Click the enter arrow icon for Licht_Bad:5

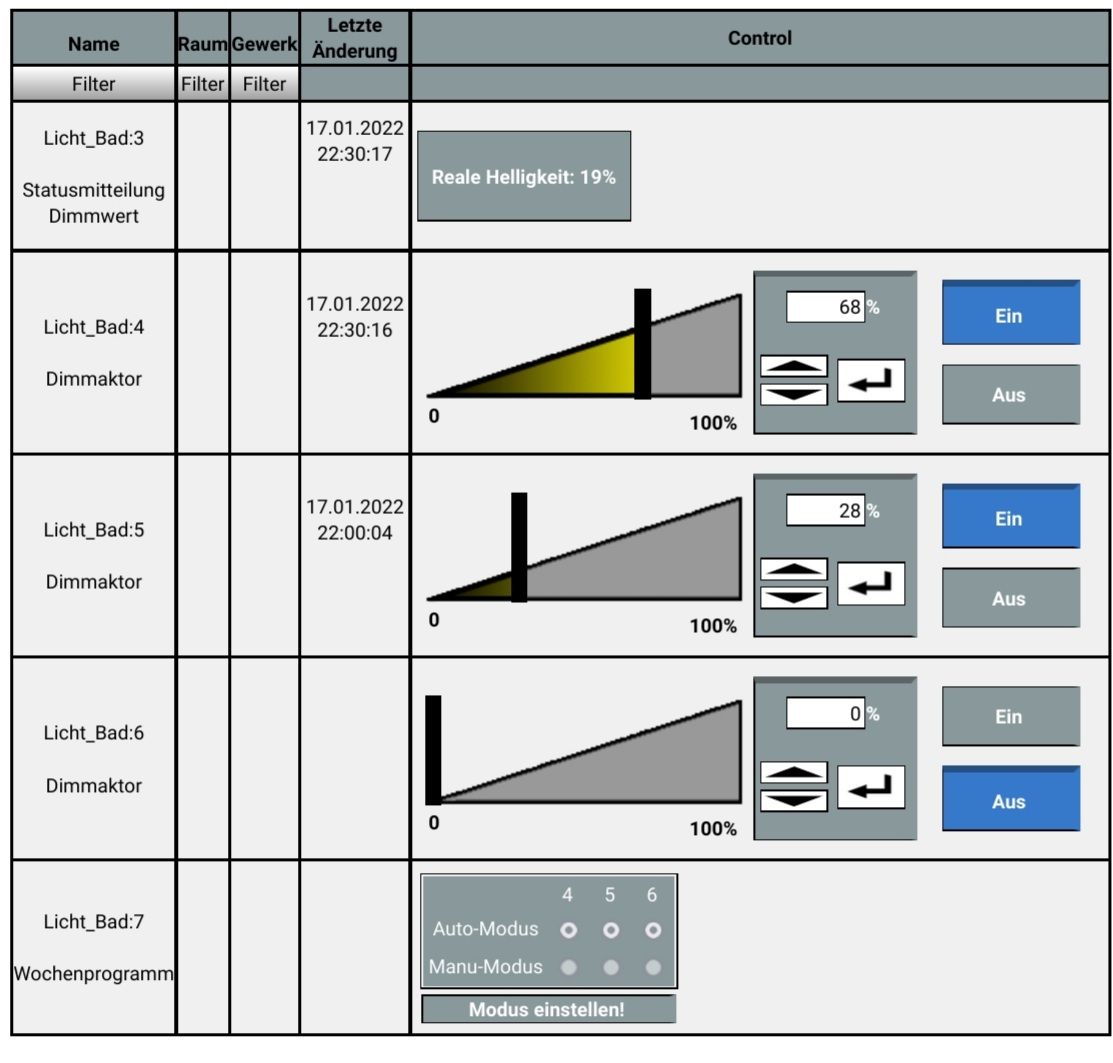[x=871, y=584]
